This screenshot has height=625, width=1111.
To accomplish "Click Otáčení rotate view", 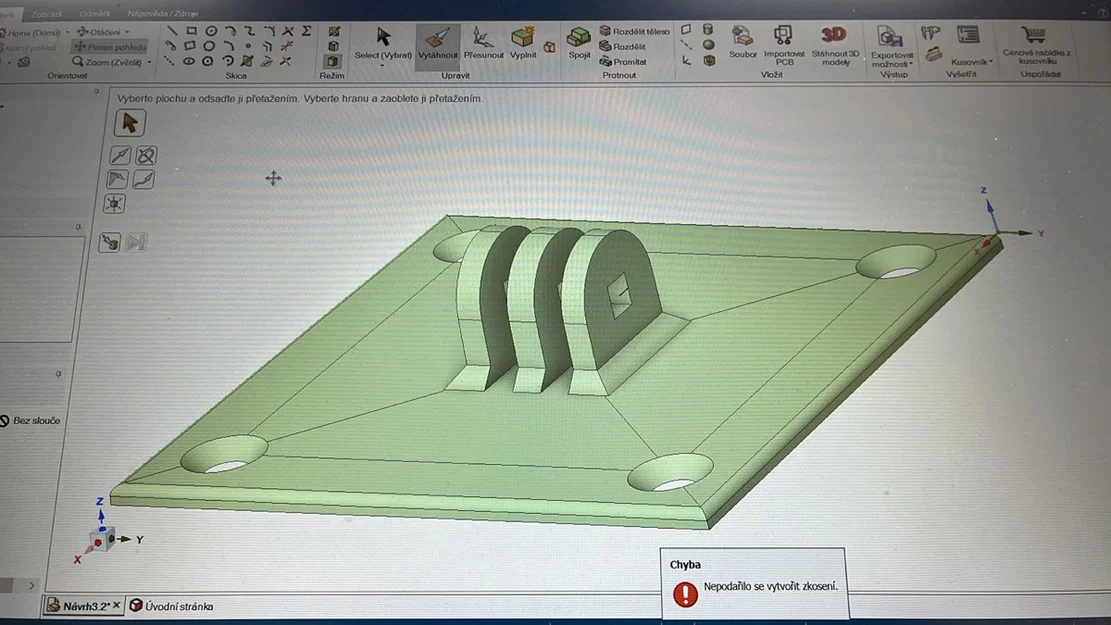I will coord(99,32).
